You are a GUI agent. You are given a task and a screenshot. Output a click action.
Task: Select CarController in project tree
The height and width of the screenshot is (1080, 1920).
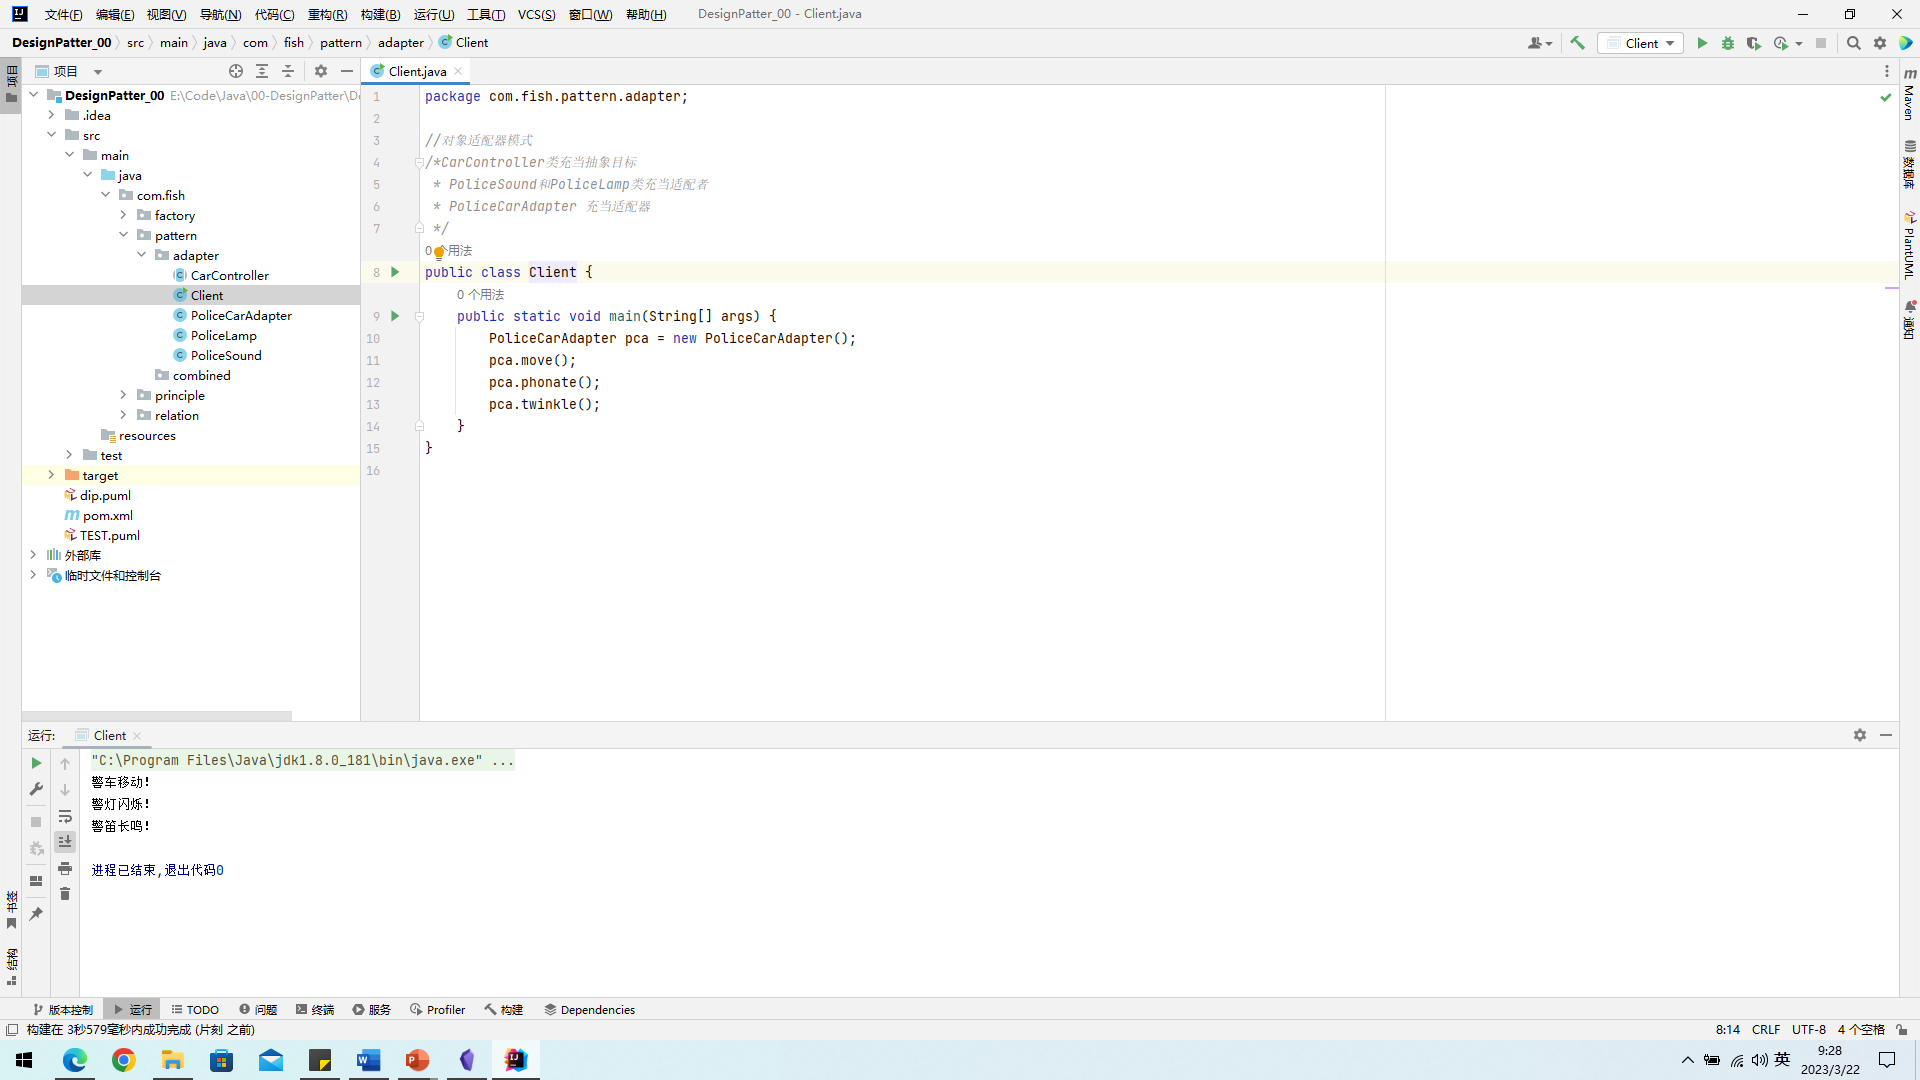[x=229, y=275]
